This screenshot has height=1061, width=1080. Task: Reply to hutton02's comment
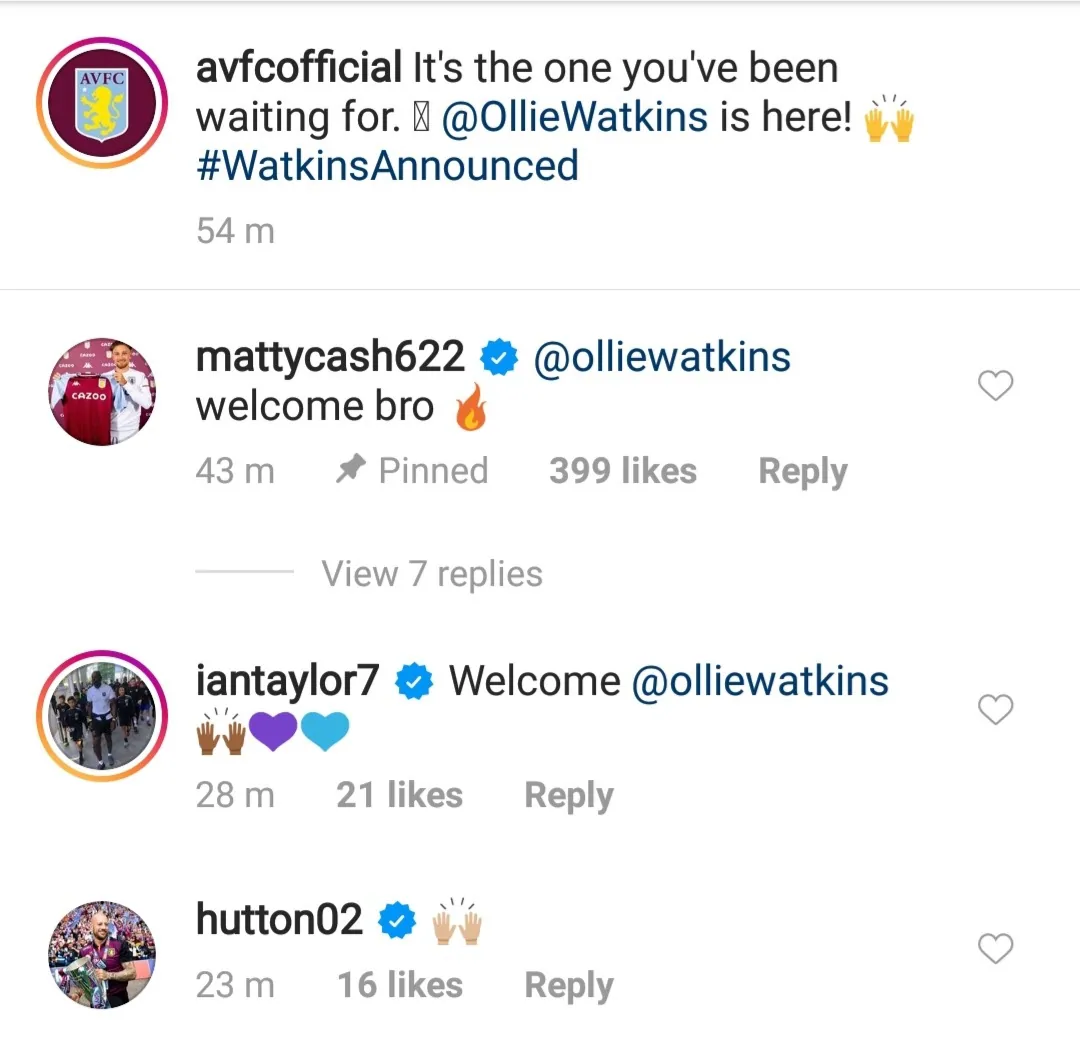click(x=568, y=984)
